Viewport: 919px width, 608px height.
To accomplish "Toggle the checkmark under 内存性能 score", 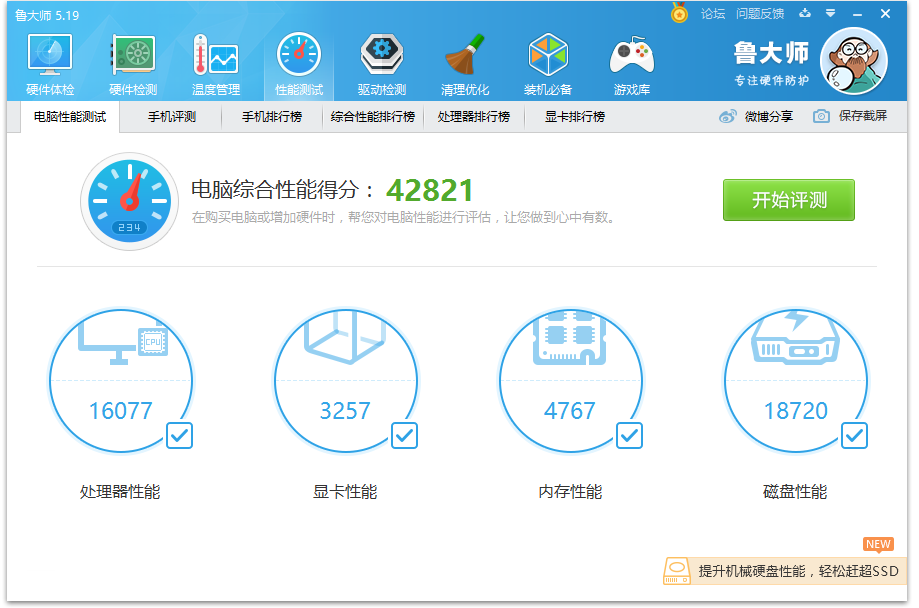I will coord(628,436).
